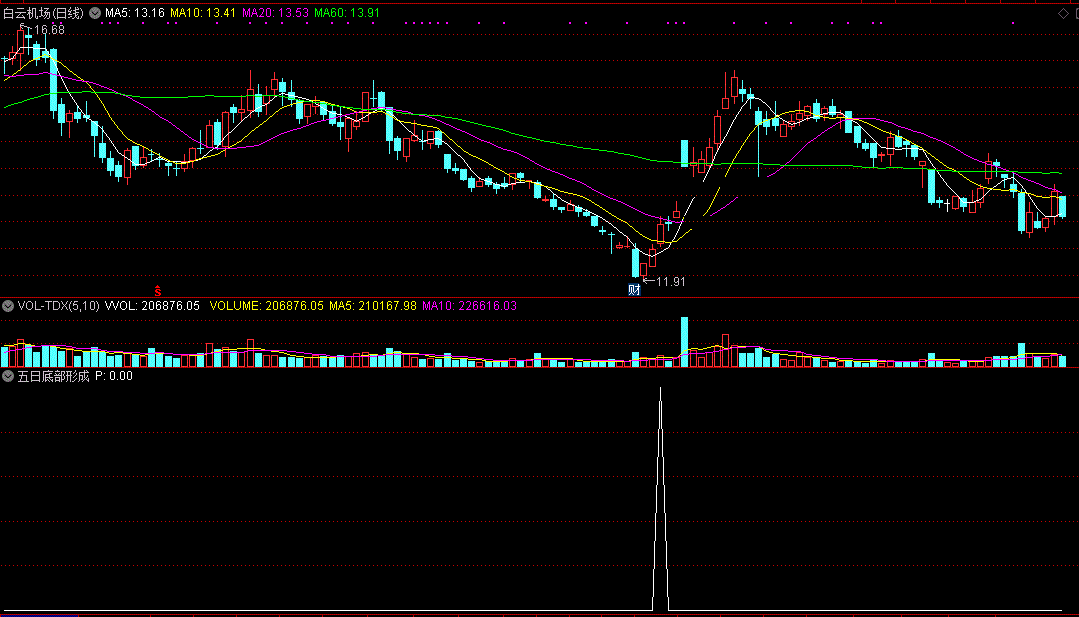This screenshot has height=617, width=1079.
Task: Click the red S marker icon
Action: [158, 291]
